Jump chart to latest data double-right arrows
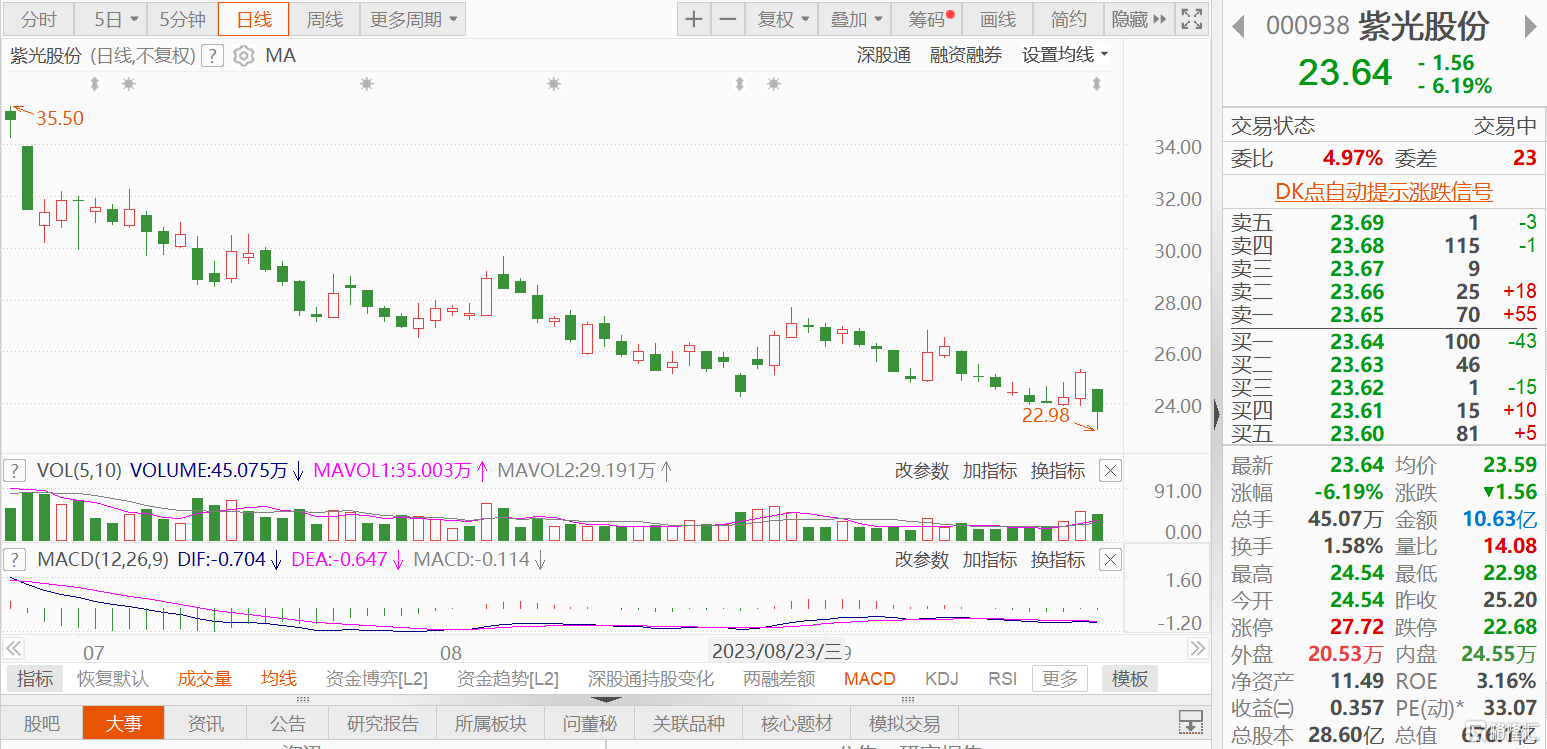The width and height of the screenshot is (1547, 749). (1198, 650)
